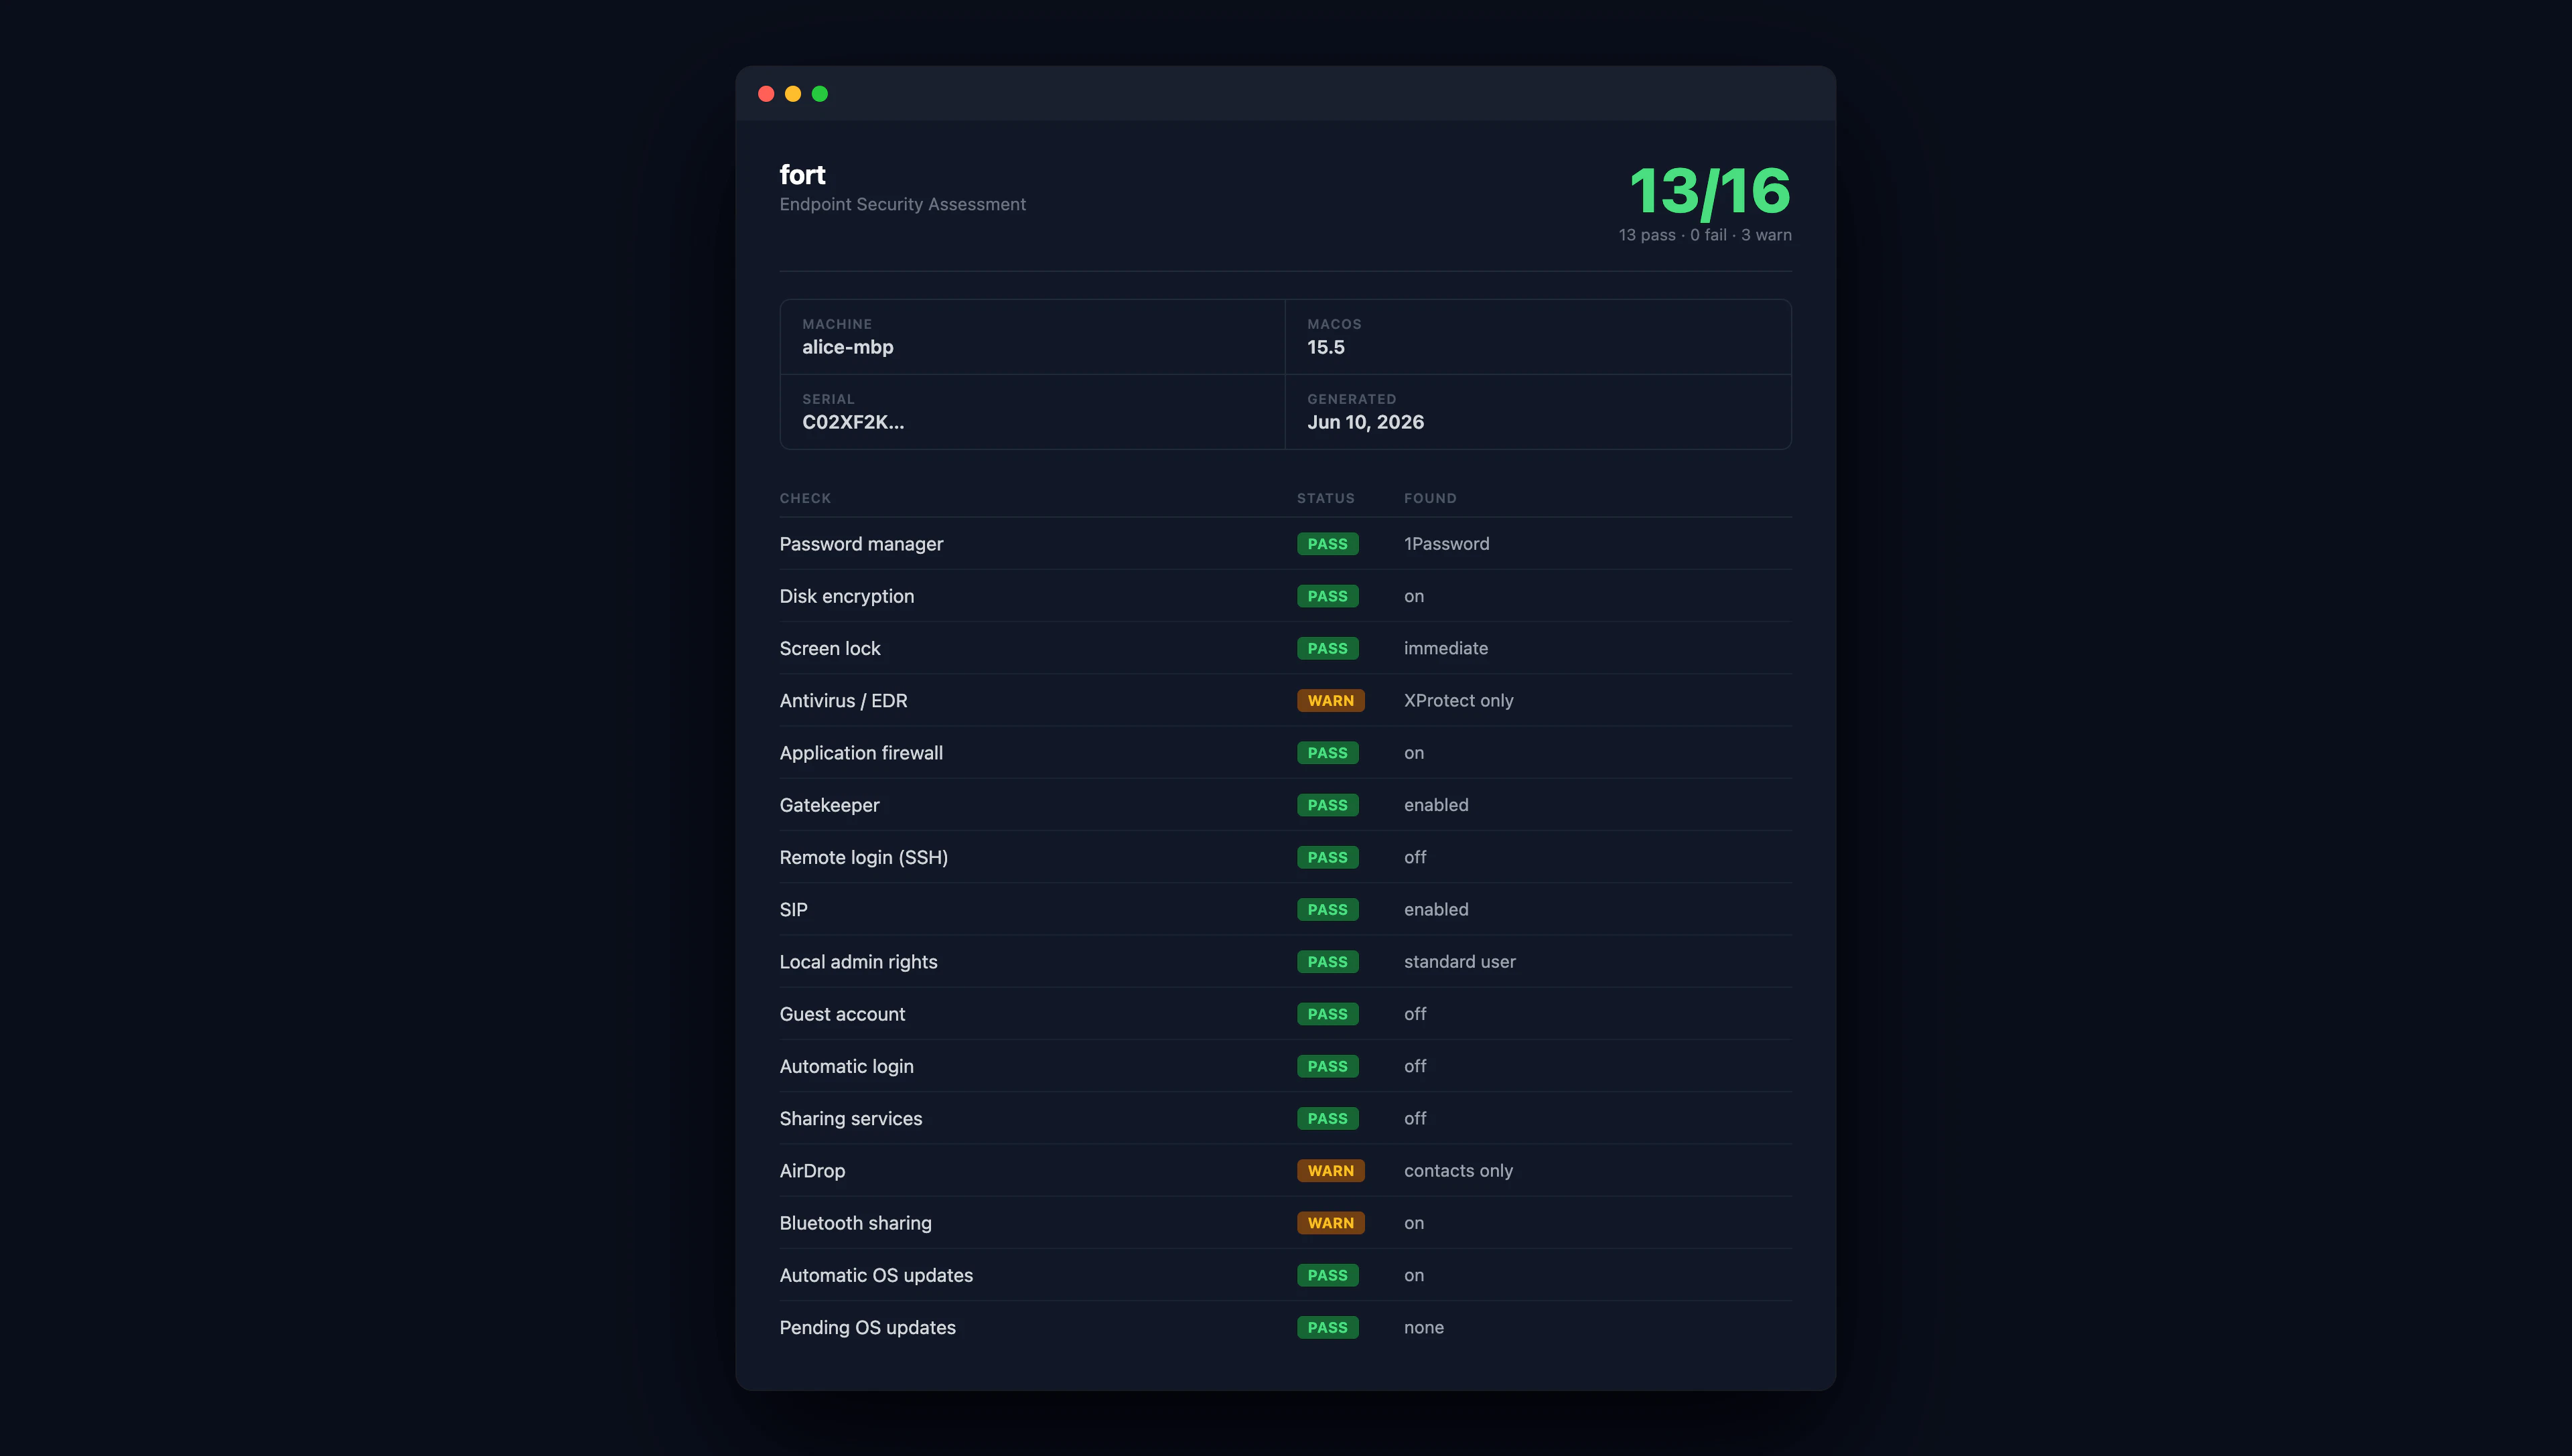Click the '1Password' found value
This screenshot has width=2572, height=1456.
pyautogui.click(x=1446, y=544)
